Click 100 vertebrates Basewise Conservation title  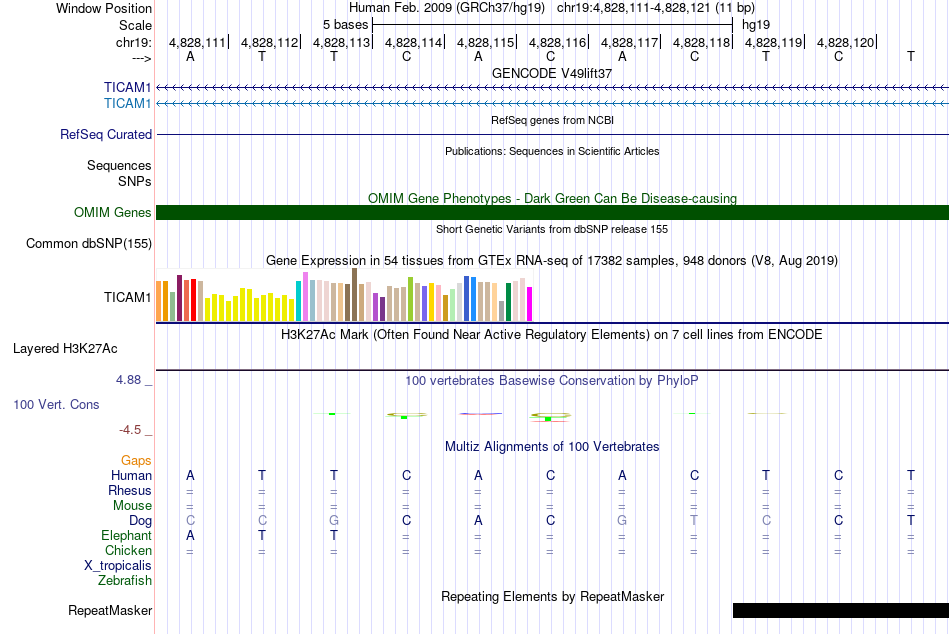tap(552, 381)
